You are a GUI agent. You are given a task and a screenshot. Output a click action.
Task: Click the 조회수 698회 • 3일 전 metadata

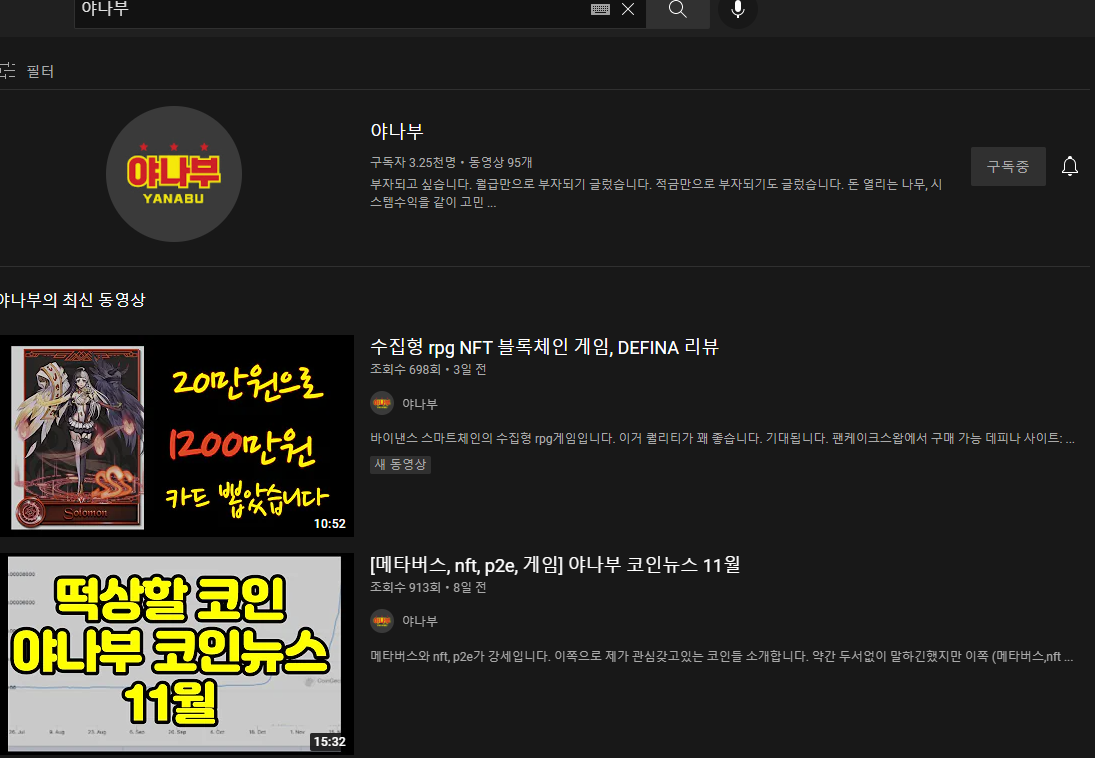(x=428, y=370)
